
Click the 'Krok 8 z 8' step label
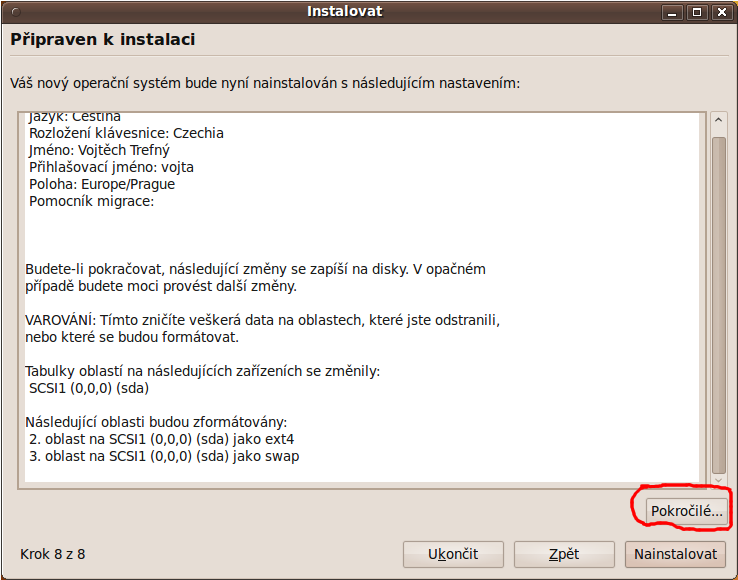(x=53, y=554)
